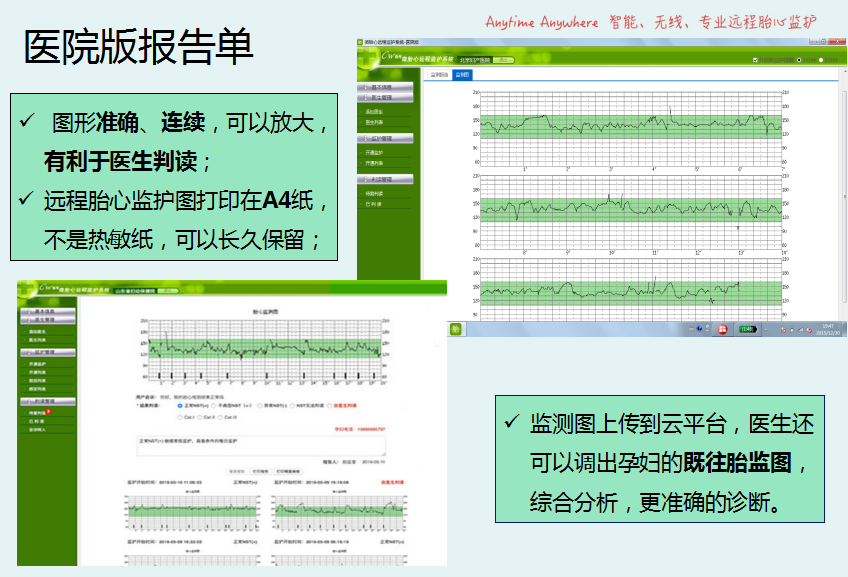The height and width of the screenshot is (577, 848).
Task: Click the red shield icon in the system tray
Action: click(810, 330)
